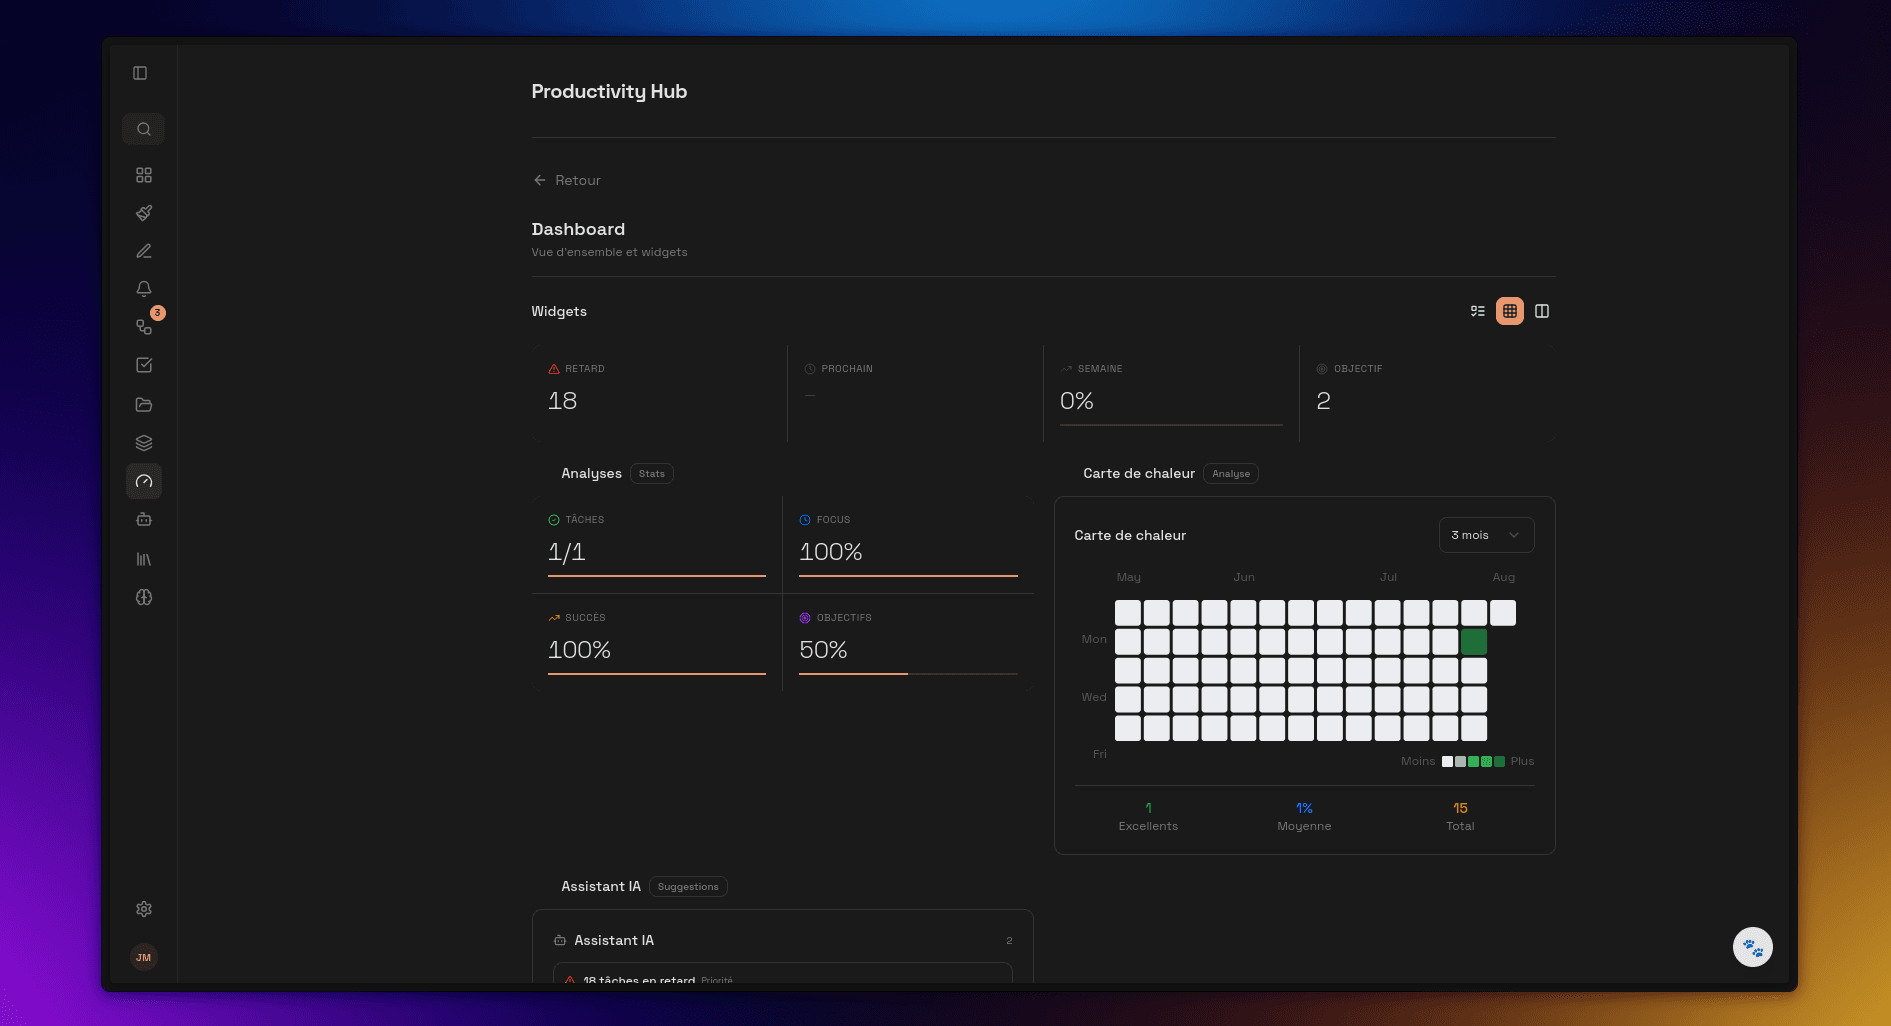This screenshot has height=1026, width=1891.
Task: Open the PROCHAIN widget card
Action: pyautogui.click(x=915, y=394)
